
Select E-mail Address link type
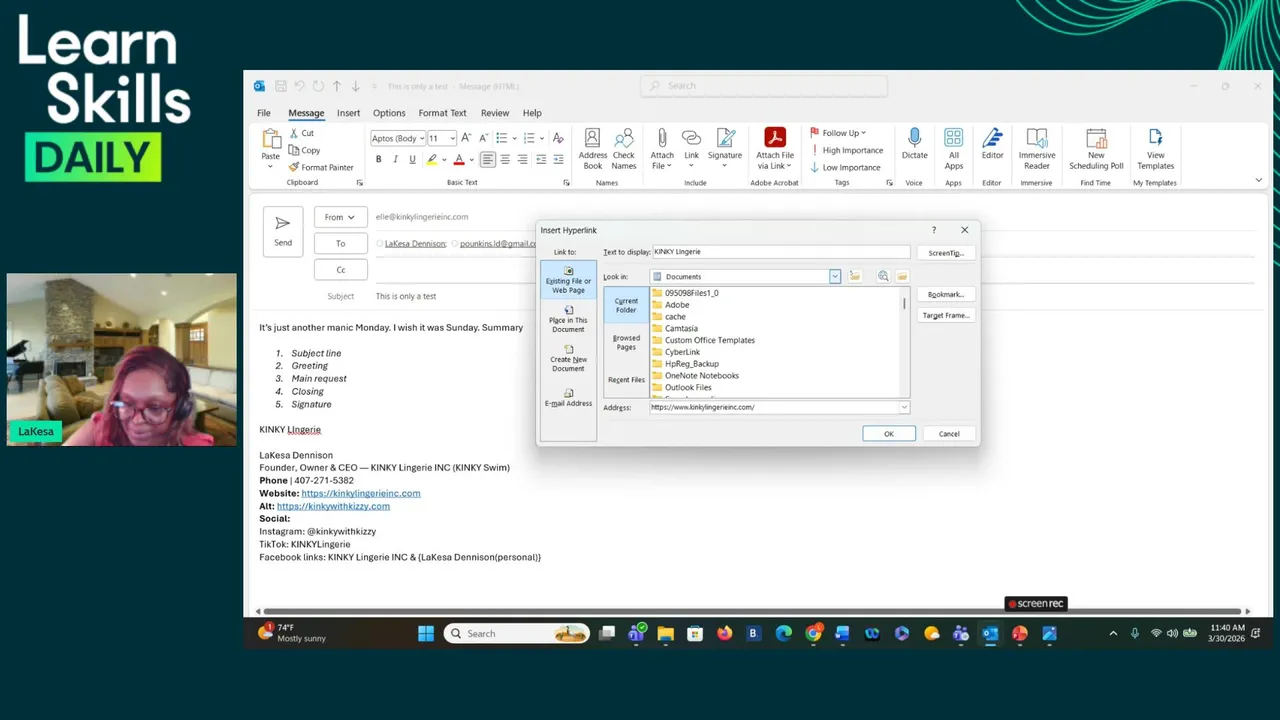click(568, 398)
